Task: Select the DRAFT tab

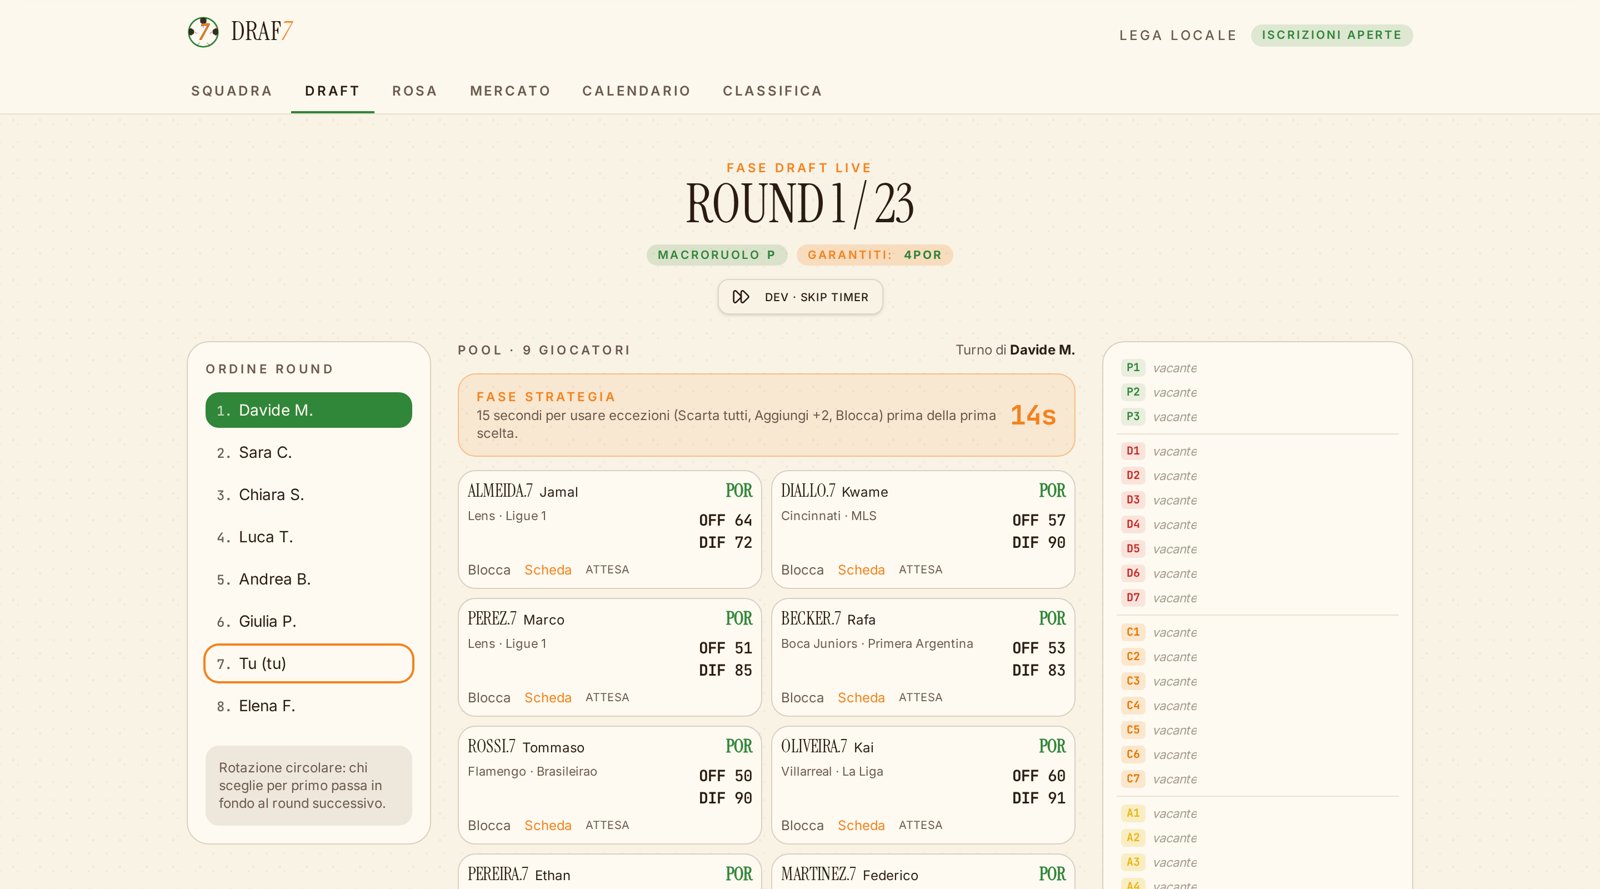Action: (x=332, y=91)
